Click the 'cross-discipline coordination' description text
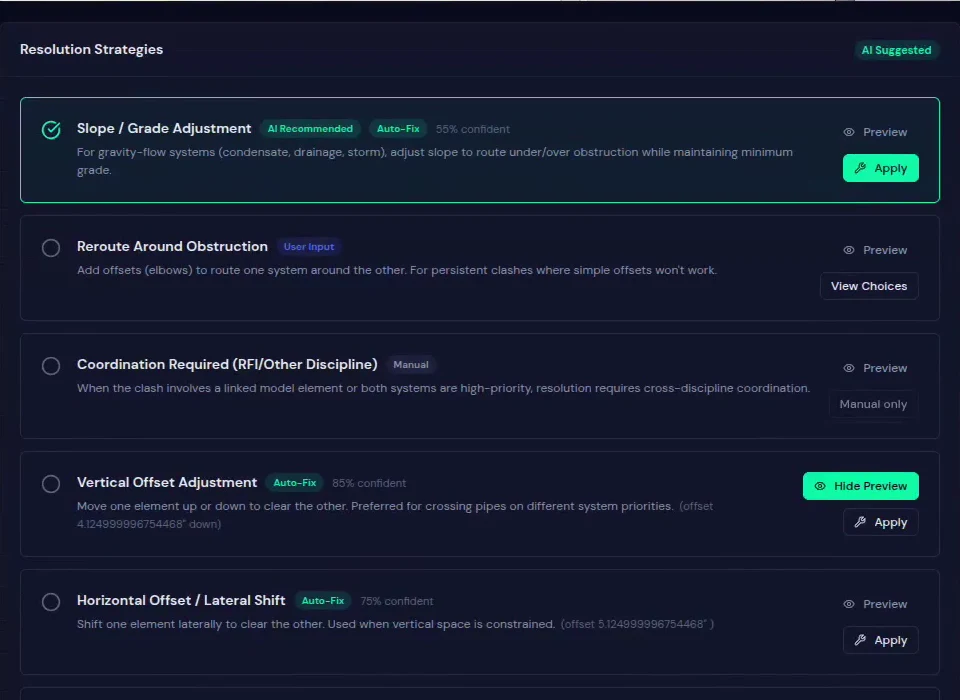 443,388
